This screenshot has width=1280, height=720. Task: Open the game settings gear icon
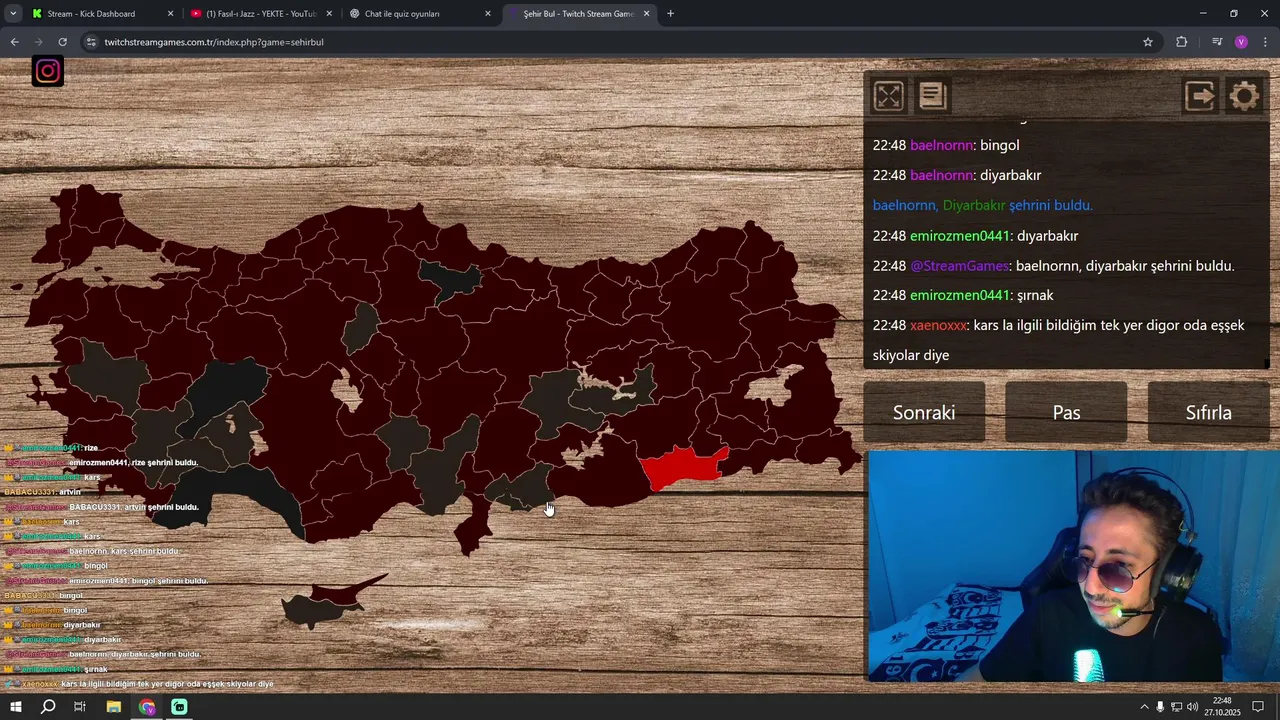(1244, 96)
